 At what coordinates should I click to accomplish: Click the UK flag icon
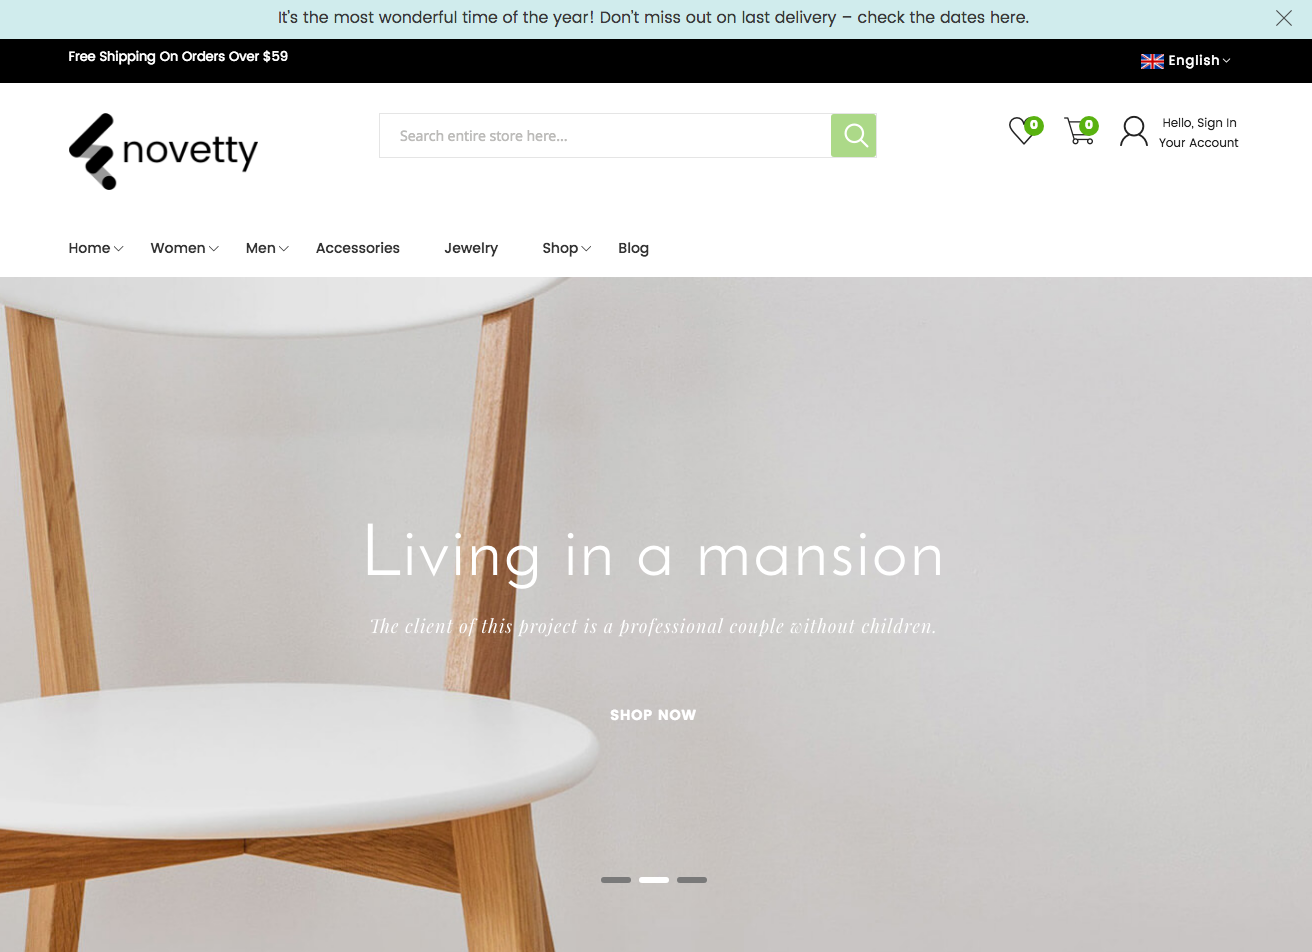pyautogui.click(x=1152, y=61)
